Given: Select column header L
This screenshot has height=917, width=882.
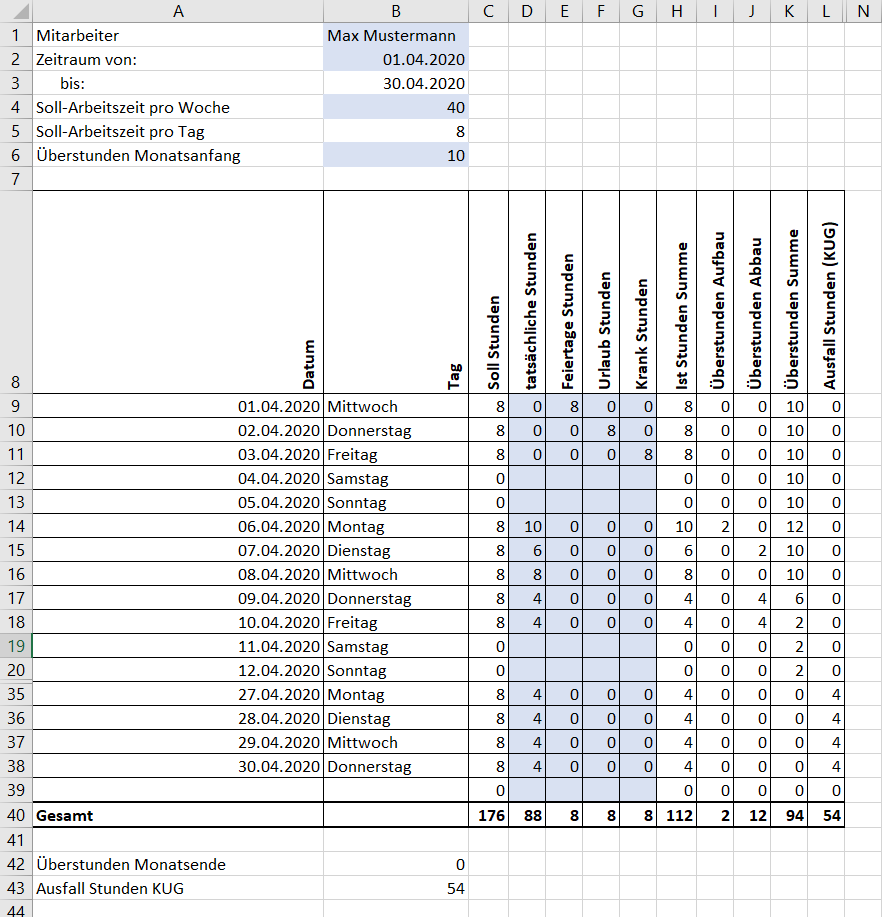Looking at the screenshot, I should pos(826,11).
